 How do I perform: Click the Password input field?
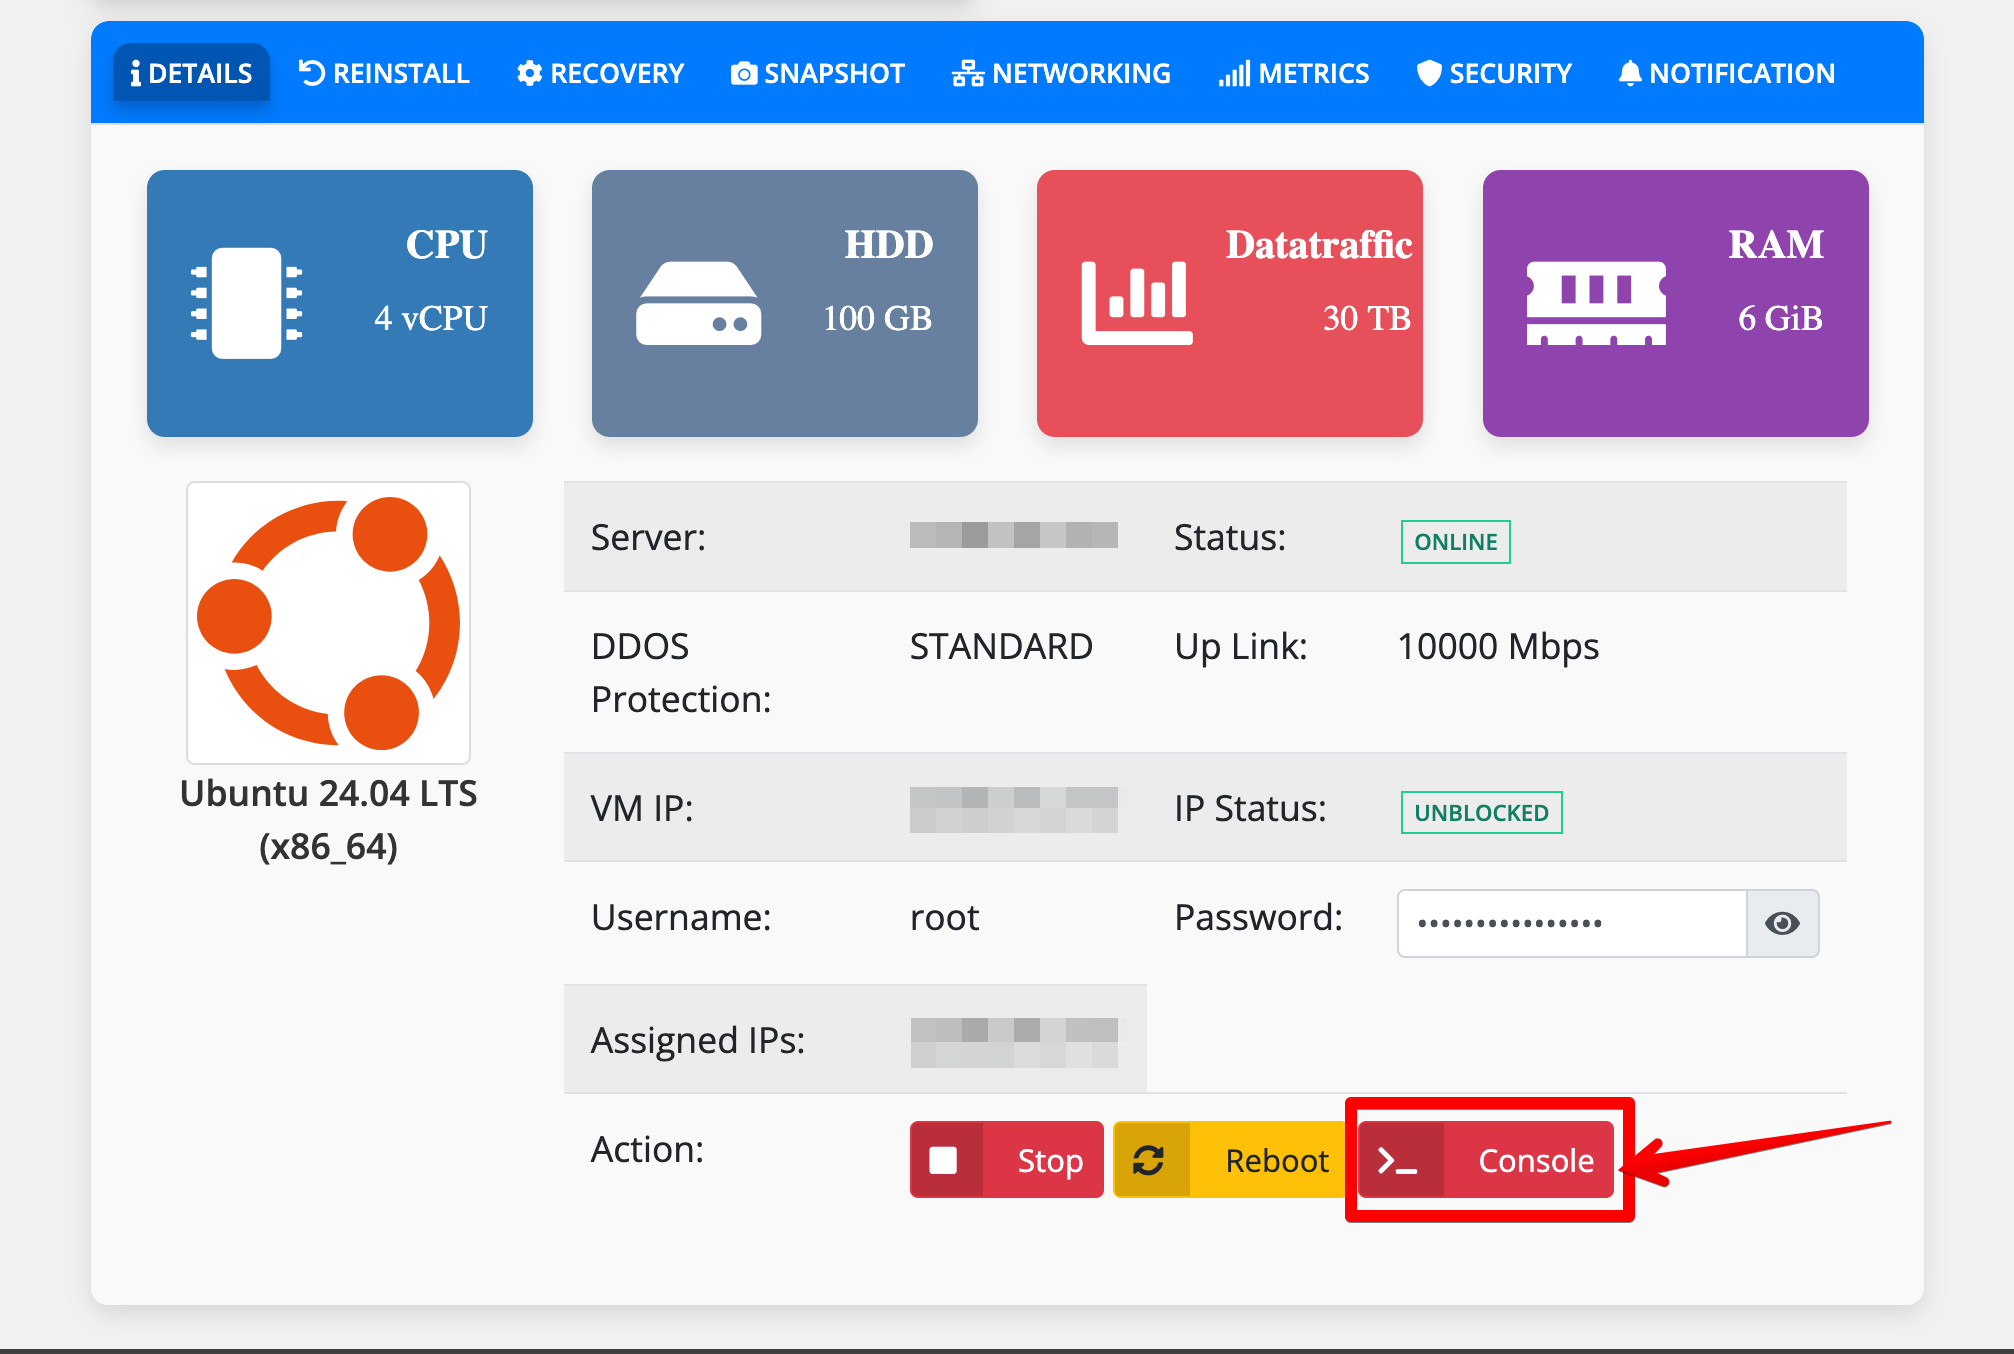(1571, 923)
